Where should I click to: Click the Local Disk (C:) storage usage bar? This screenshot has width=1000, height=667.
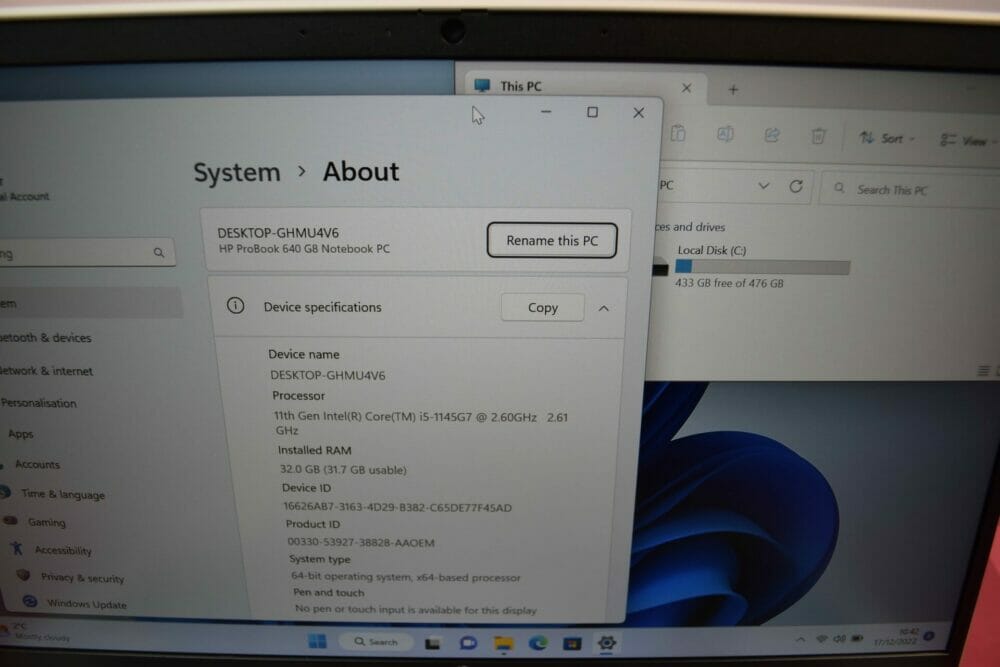click(x=763, y=267)
